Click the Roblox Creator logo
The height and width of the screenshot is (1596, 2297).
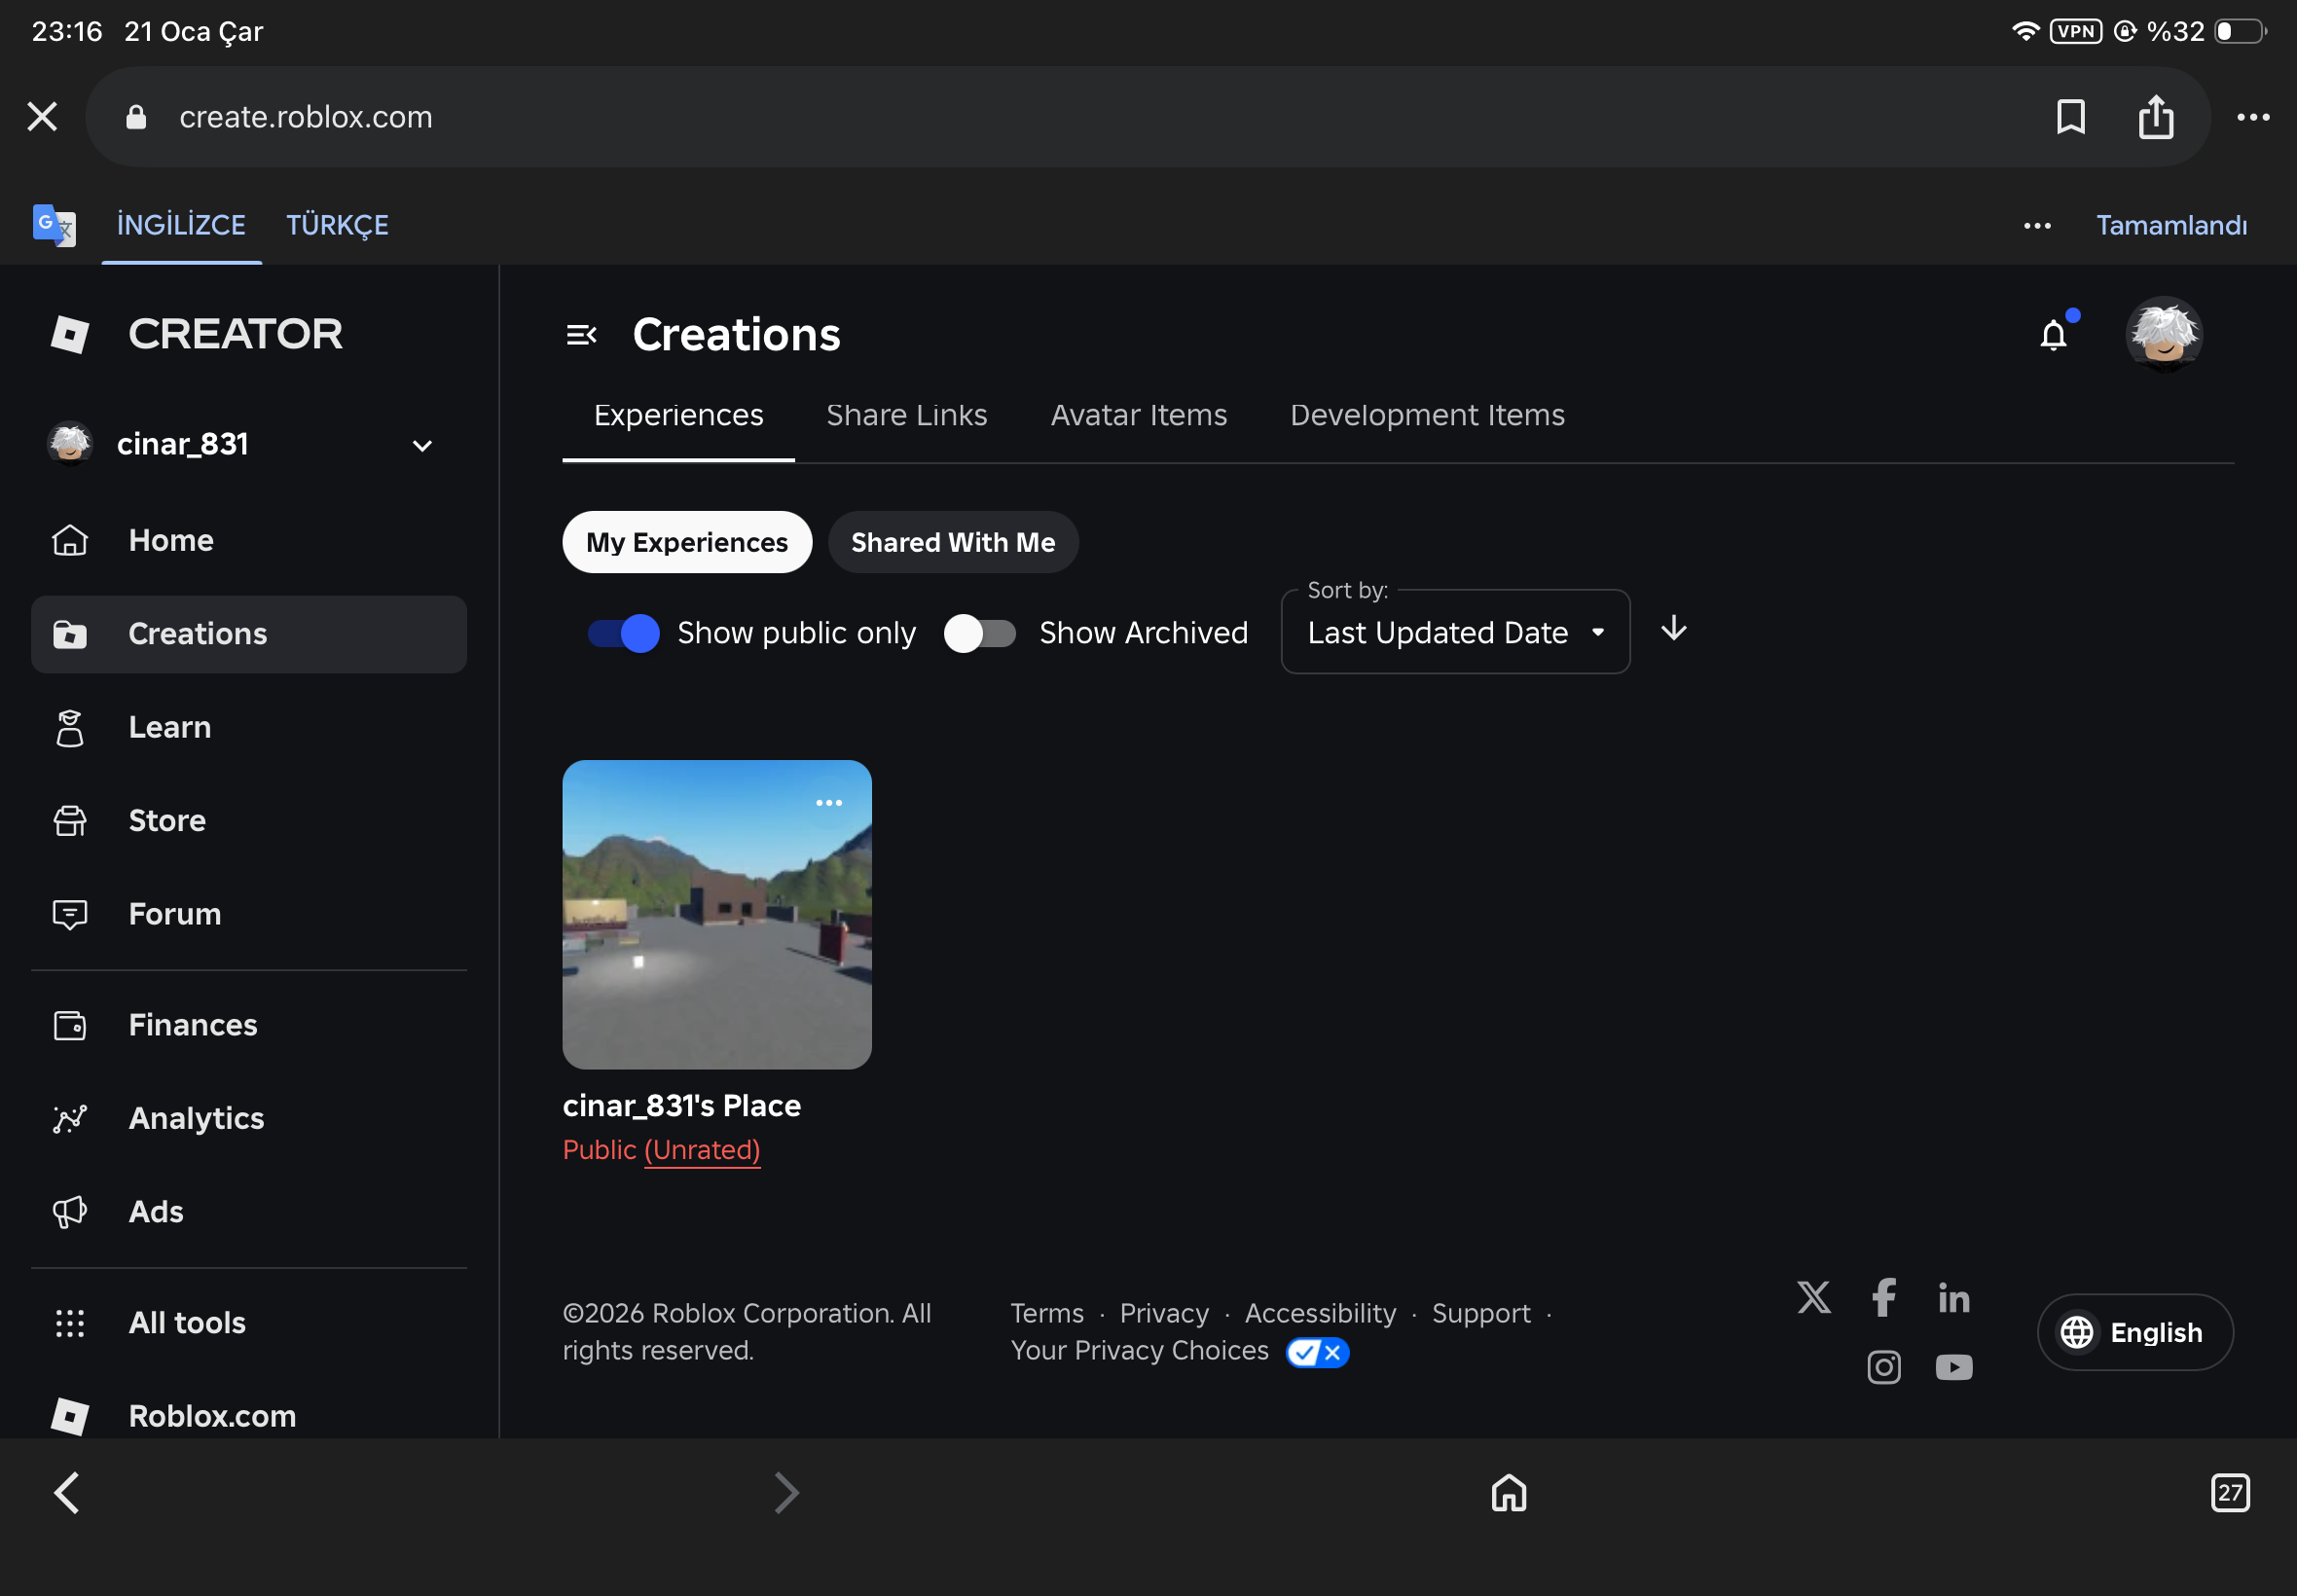197,334
